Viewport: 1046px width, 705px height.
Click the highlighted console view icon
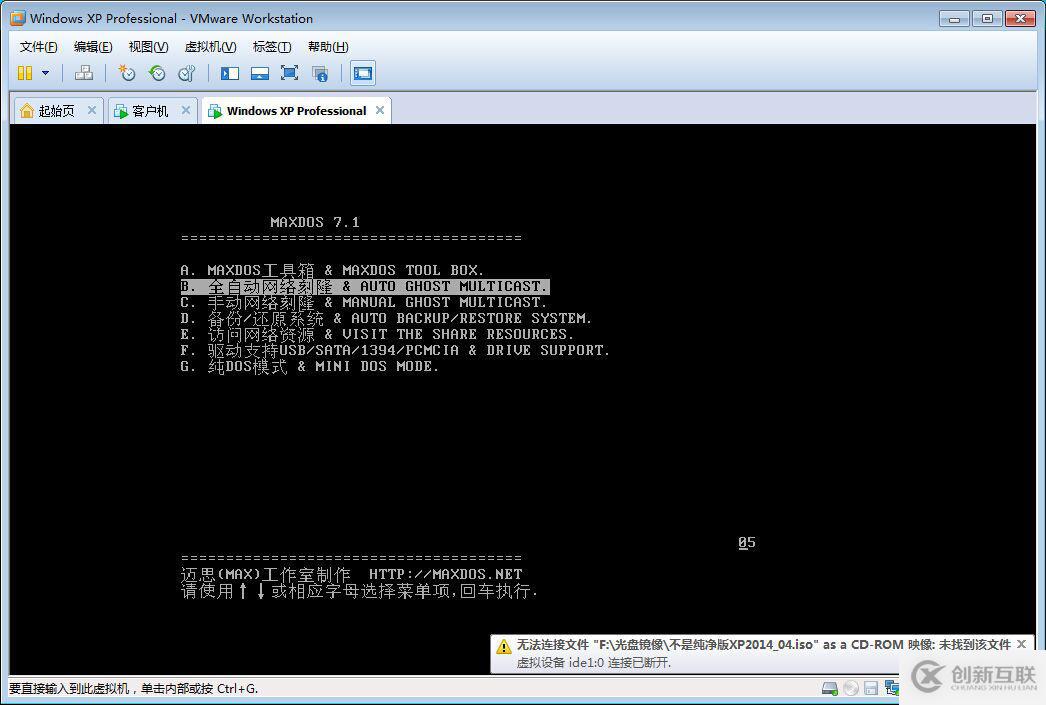[x=363, y=73]
